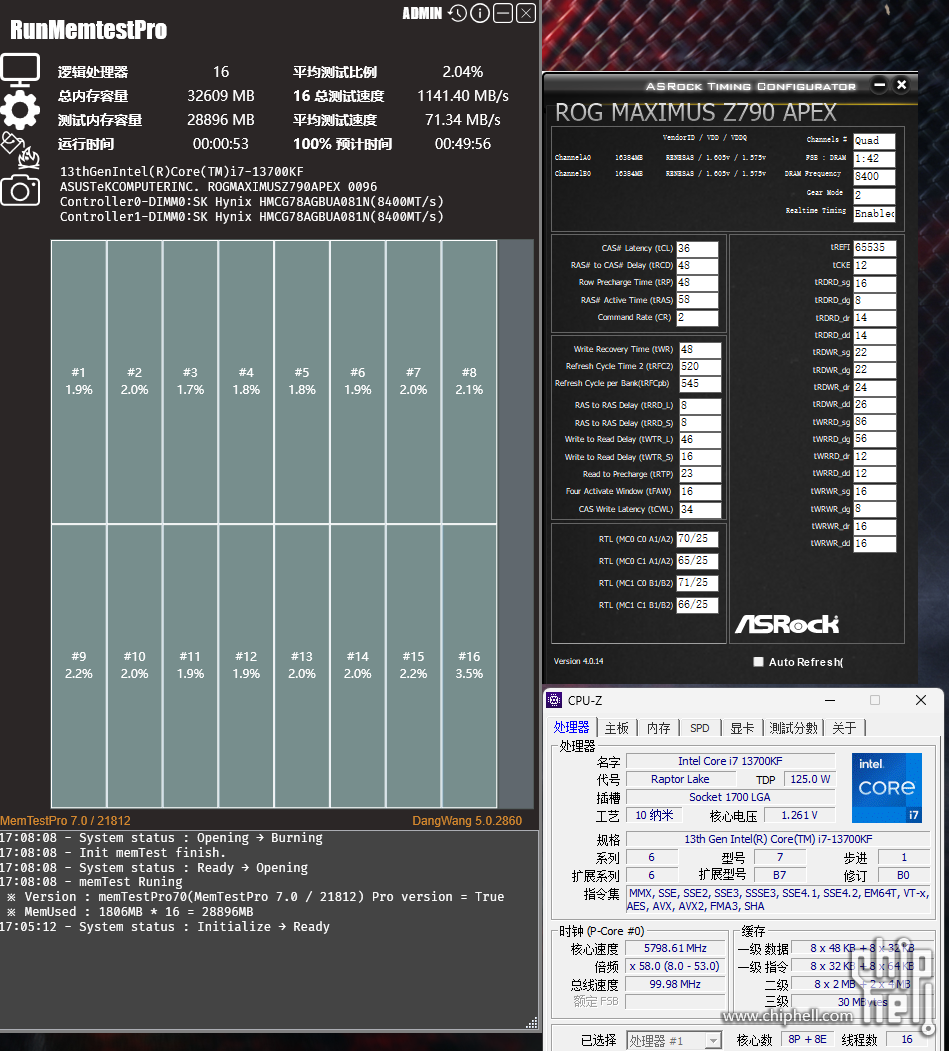Open the 处理器 #1 selection dropdown
The image size is (949, 1051).
674,1040
